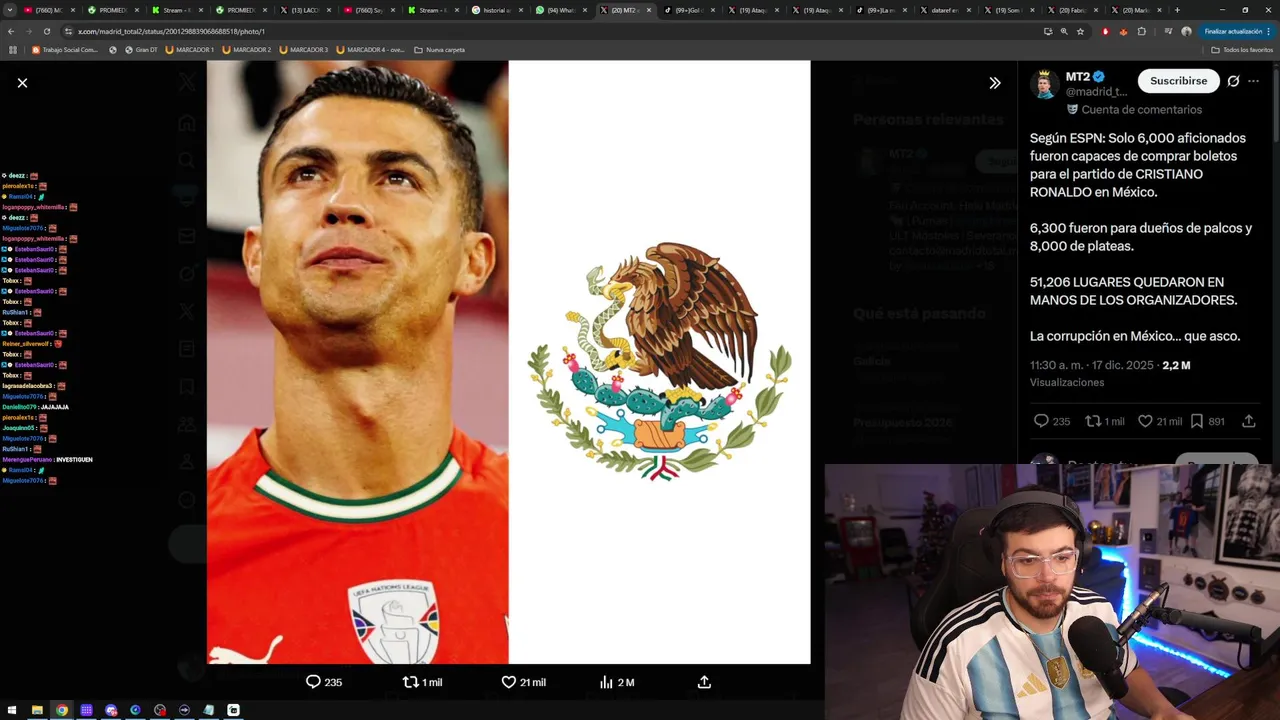Open the MT2 account name link
The width and height of the screenshot is (1280, 720).
pyautogui.click(x=1077, y=77)
